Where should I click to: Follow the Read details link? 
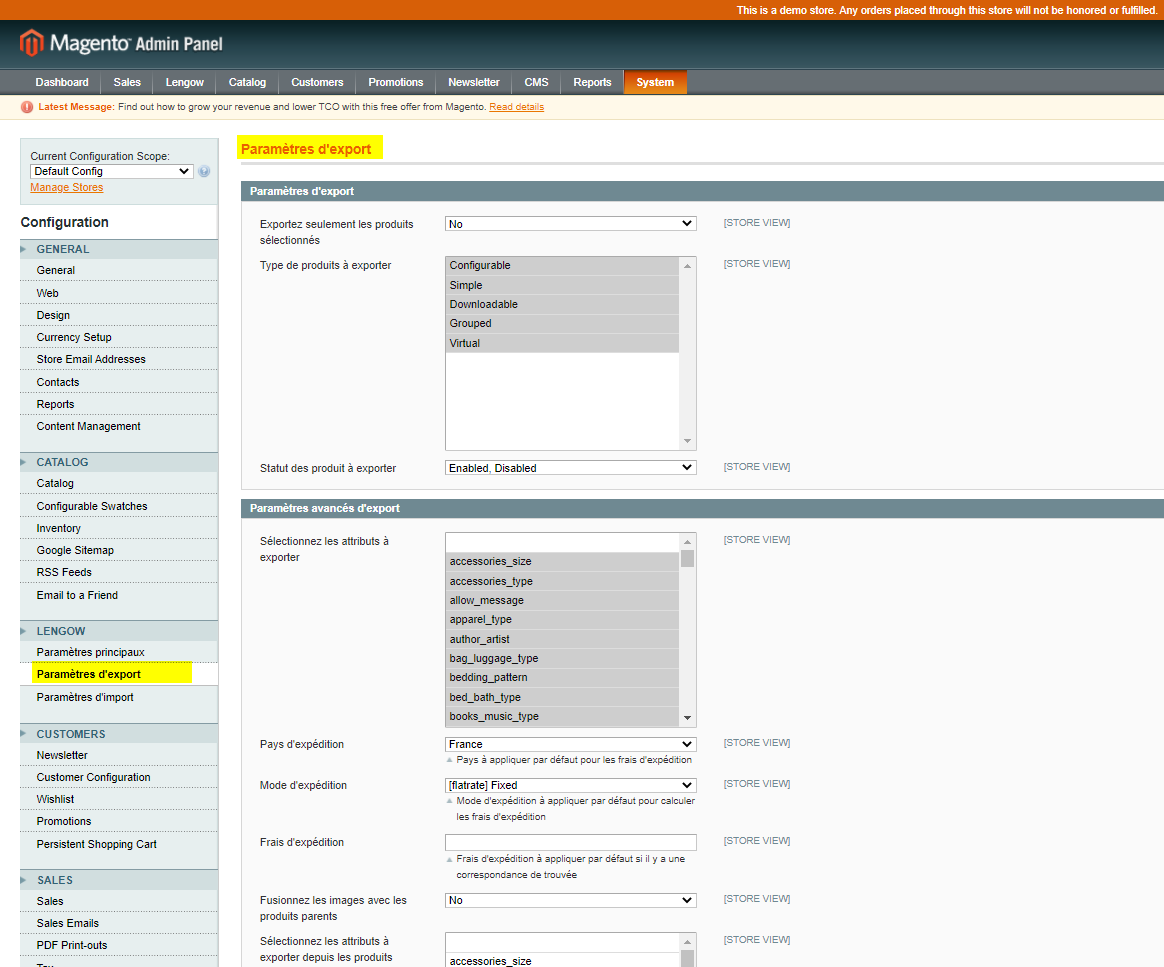click(517, 107)
